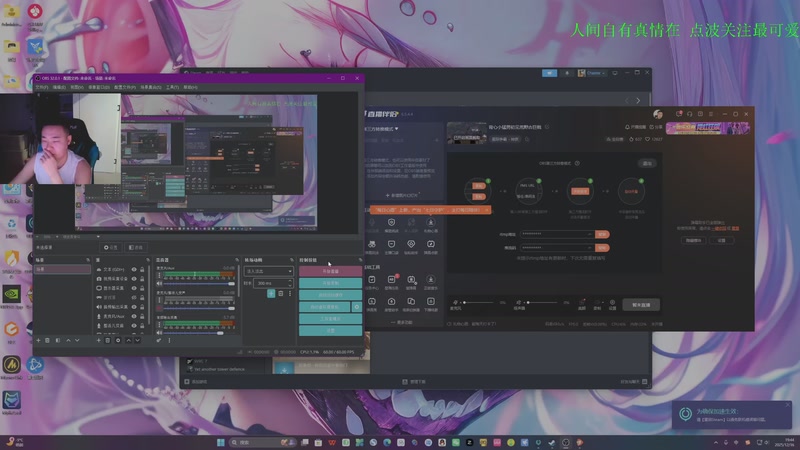
Task: Open Chapter account dropdown in Steam window
Action: [592, 73]
